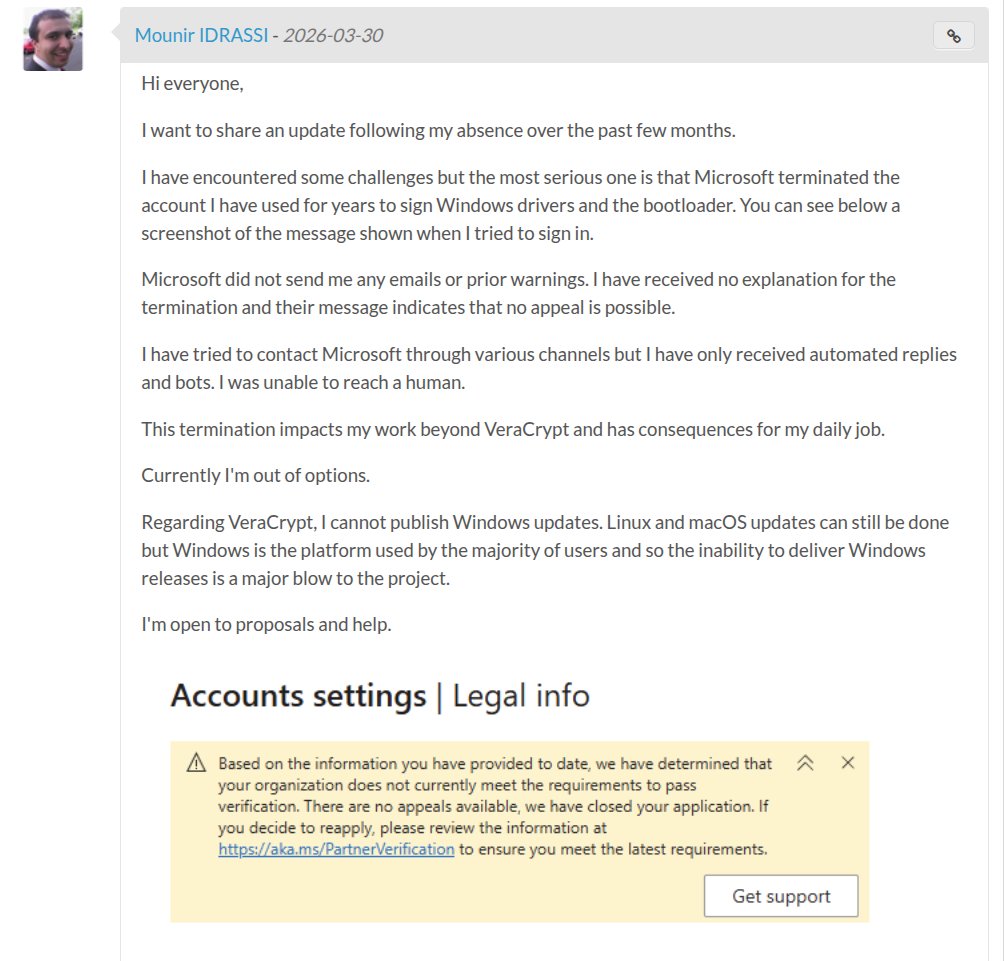Click the paragraph about automated replies and bots
This screenshot has width=1005, height=961.
548,368
